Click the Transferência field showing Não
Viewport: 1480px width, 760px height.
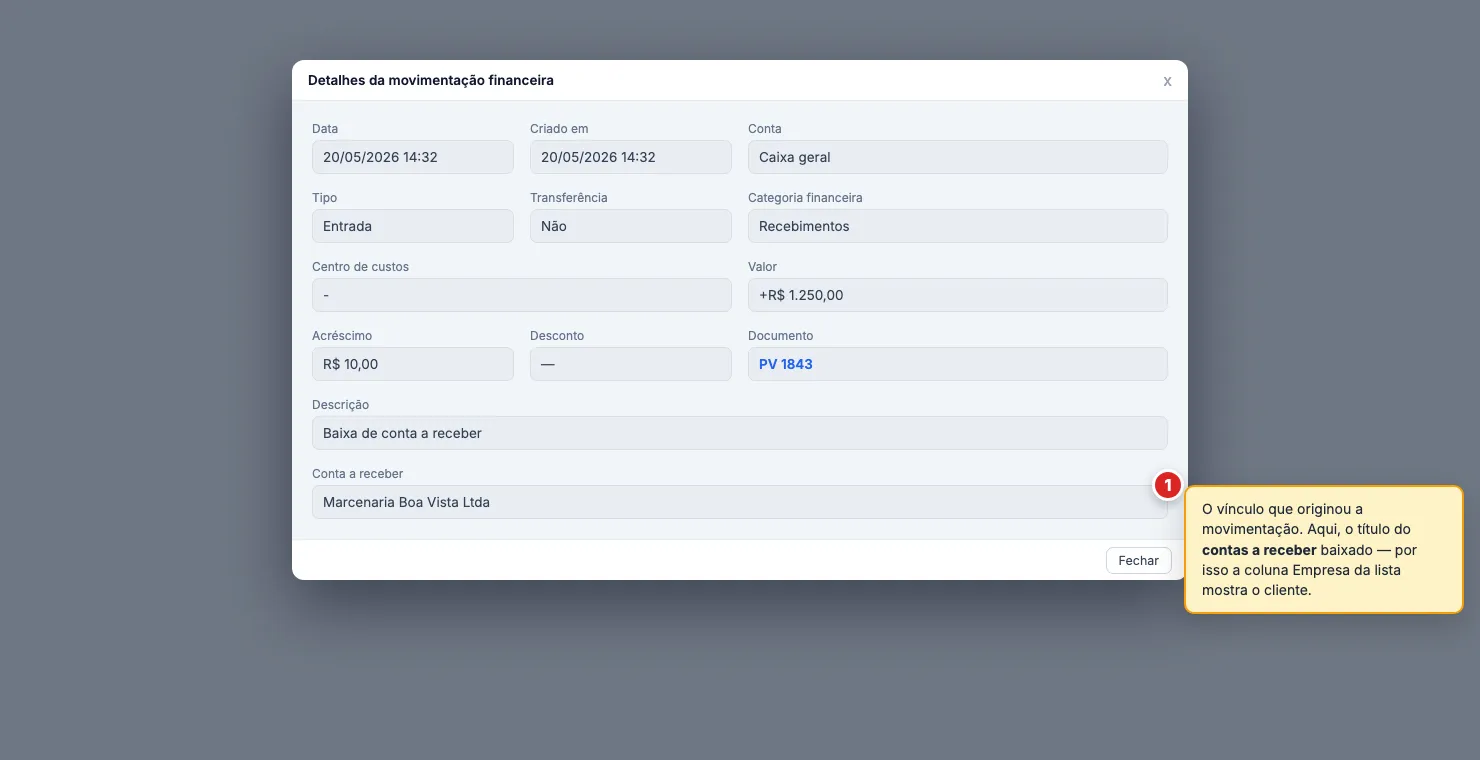point(631,226)
